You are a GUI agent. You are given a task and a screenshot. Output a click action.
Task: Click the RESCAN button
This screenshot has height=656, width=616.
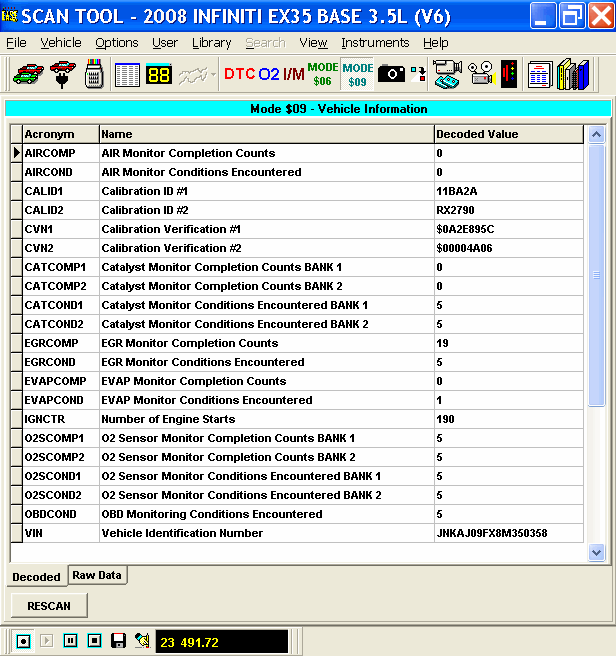49,605
